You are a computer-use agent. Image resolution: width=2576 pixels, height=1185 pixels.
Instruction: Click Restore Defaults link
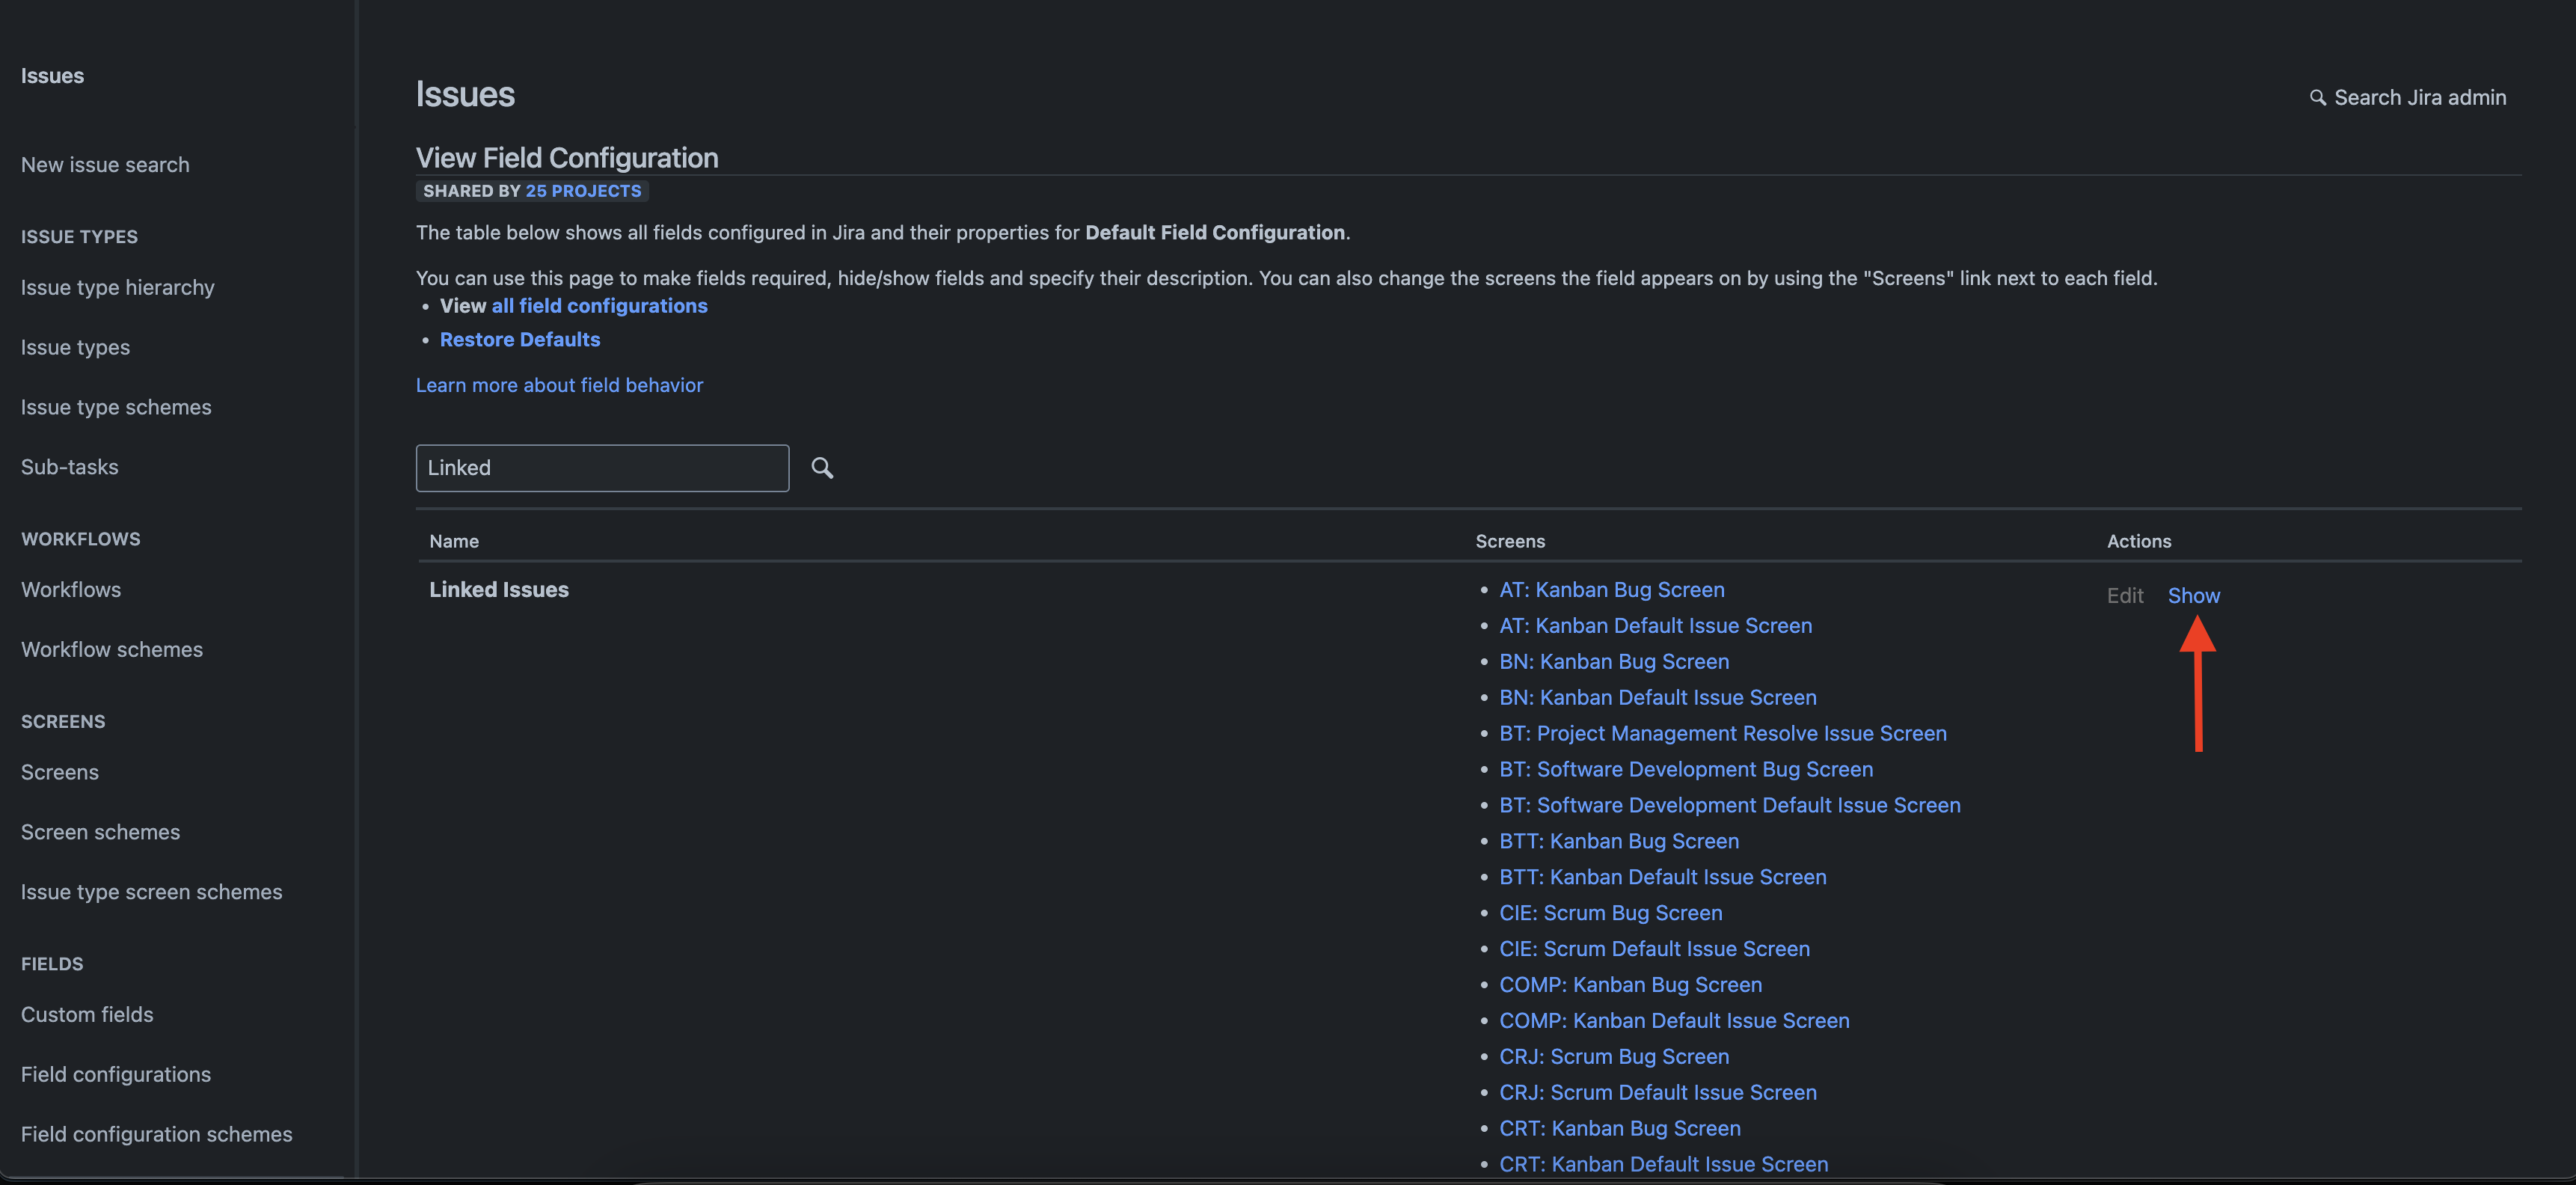click(x=520, y=340)
